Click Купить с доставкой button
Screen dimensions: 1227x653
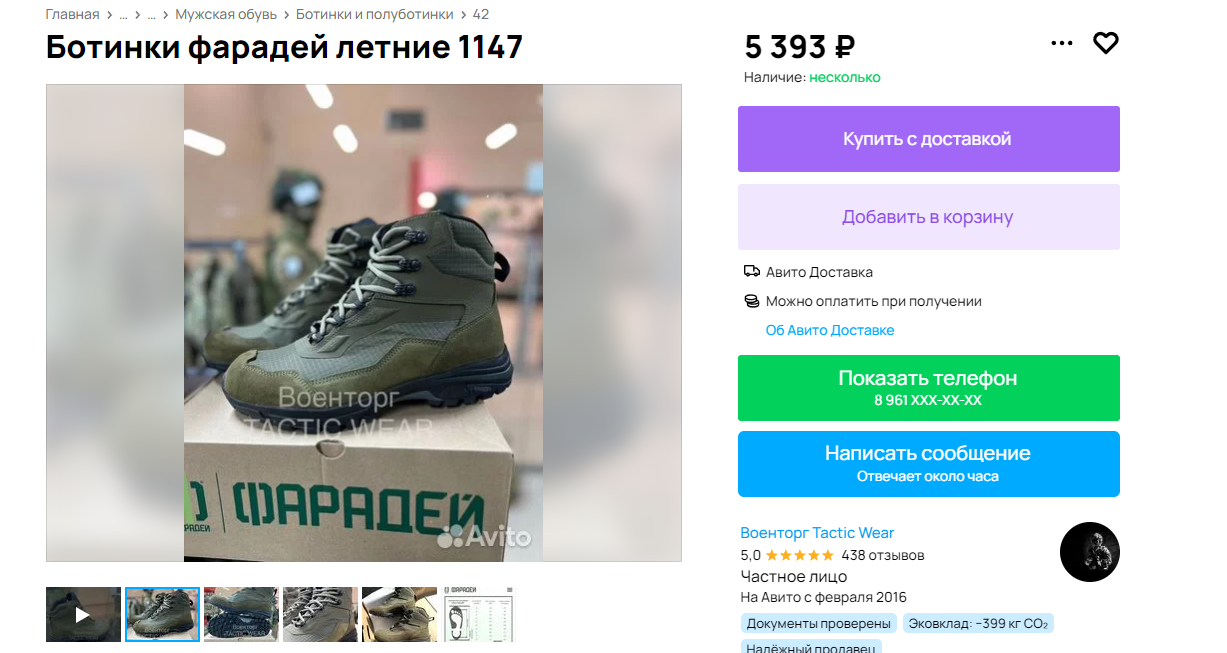click(x=928, y=139)
